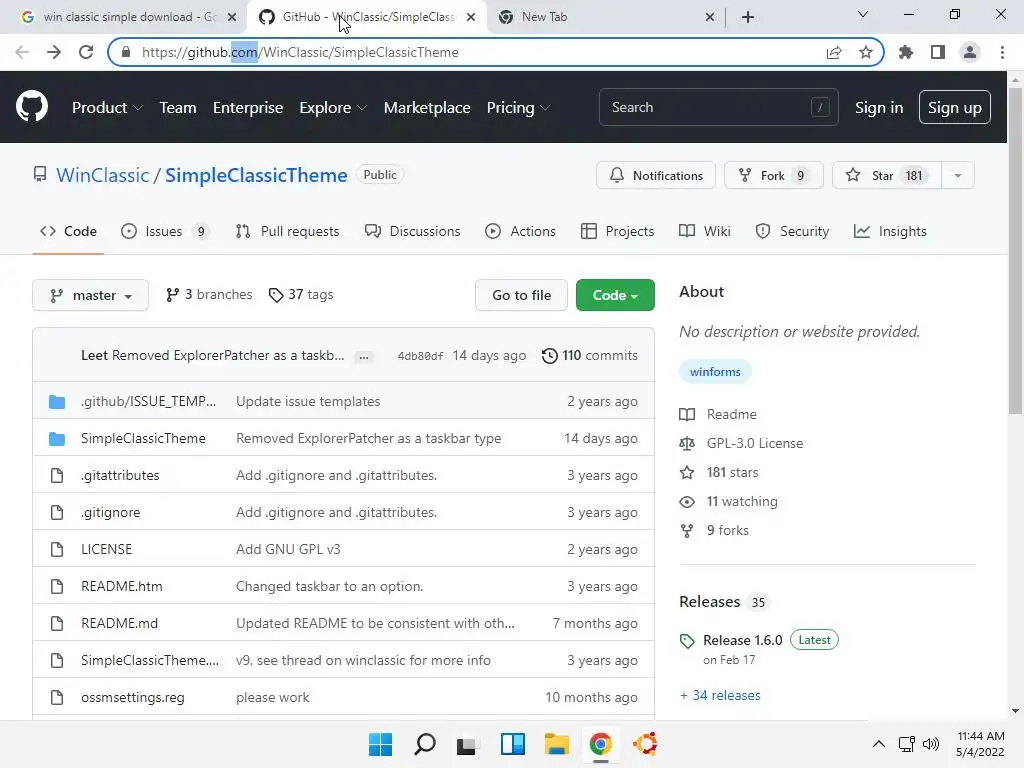The width and height of the screenshot is (1024, 768).
Task: Open the master branch dropdown
Action: click(90, 295)
